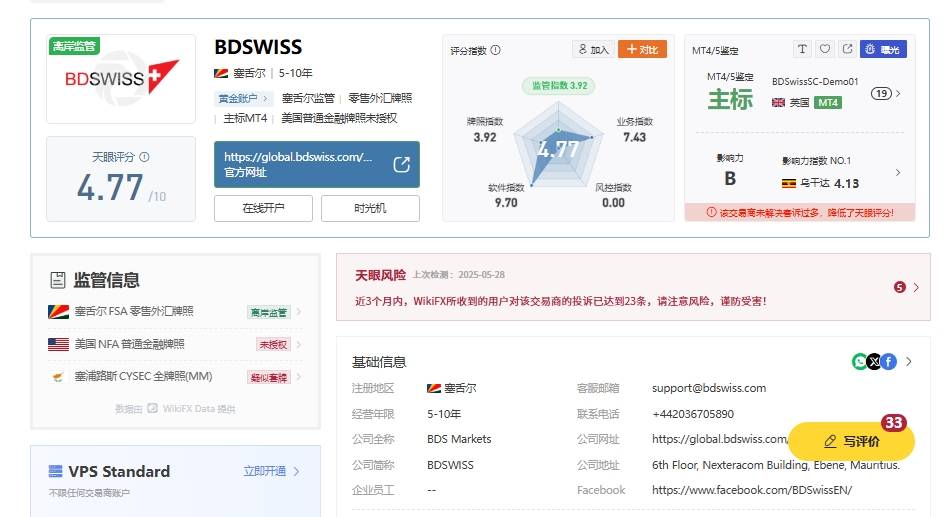Click the heart favorite icon

click(x=824, y=49)
